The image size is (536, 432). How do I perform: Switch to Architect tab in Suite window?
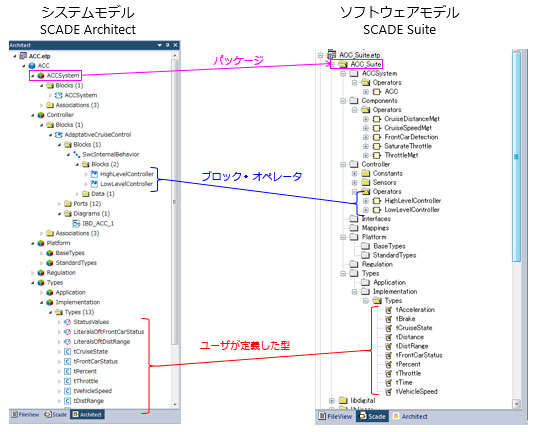pyautogui.click(x=410, y=417)
